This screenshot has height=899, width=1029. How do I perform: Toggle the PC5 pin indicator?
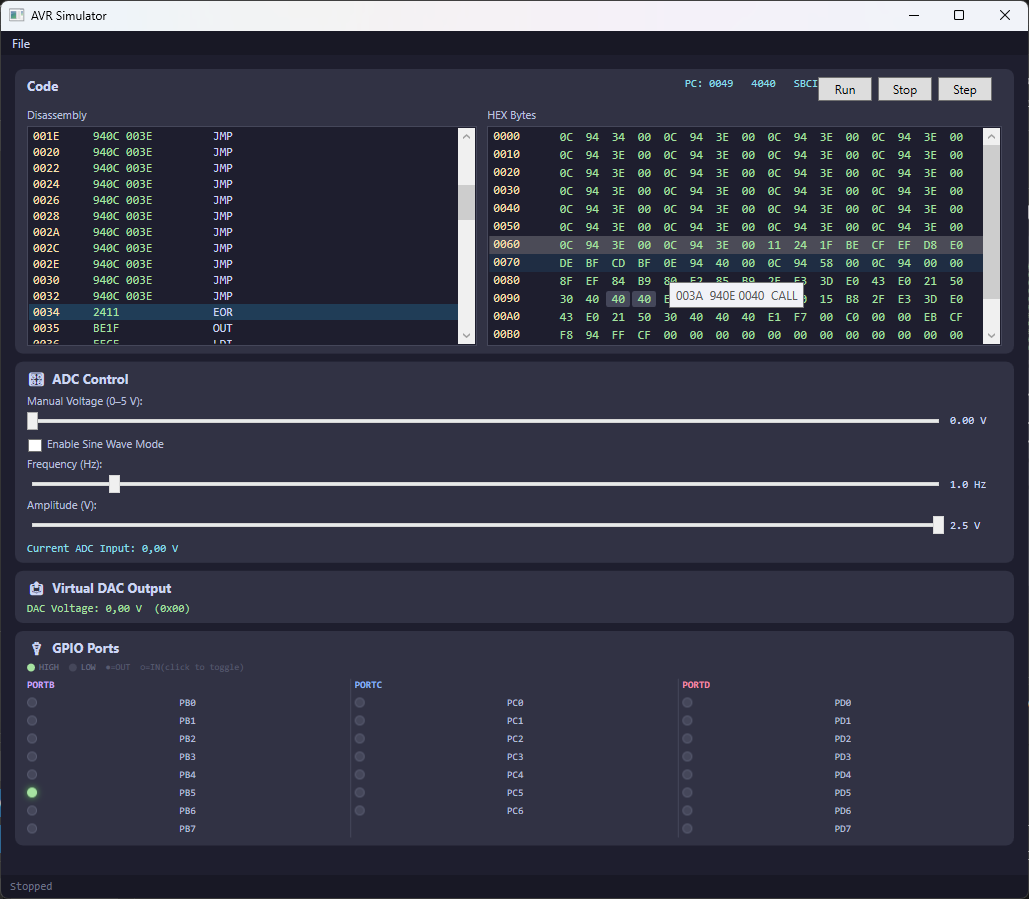coord(360,793)
